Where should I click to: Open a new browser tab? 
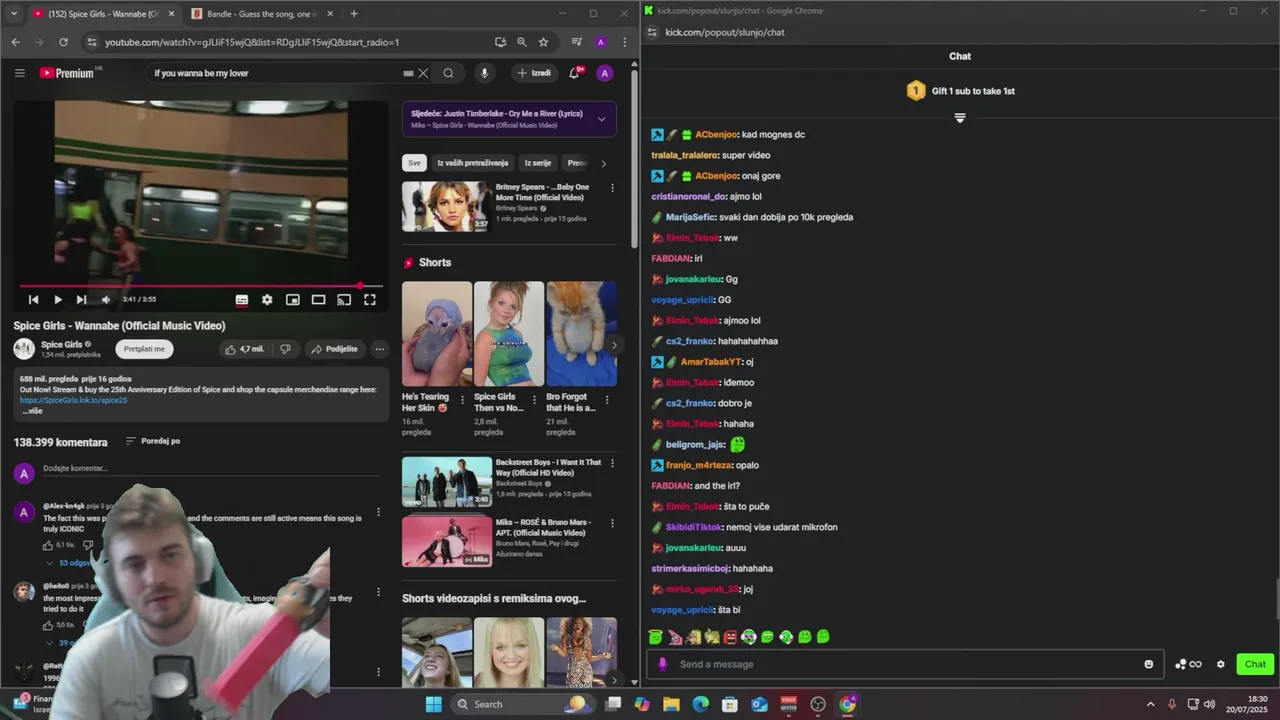354,14
